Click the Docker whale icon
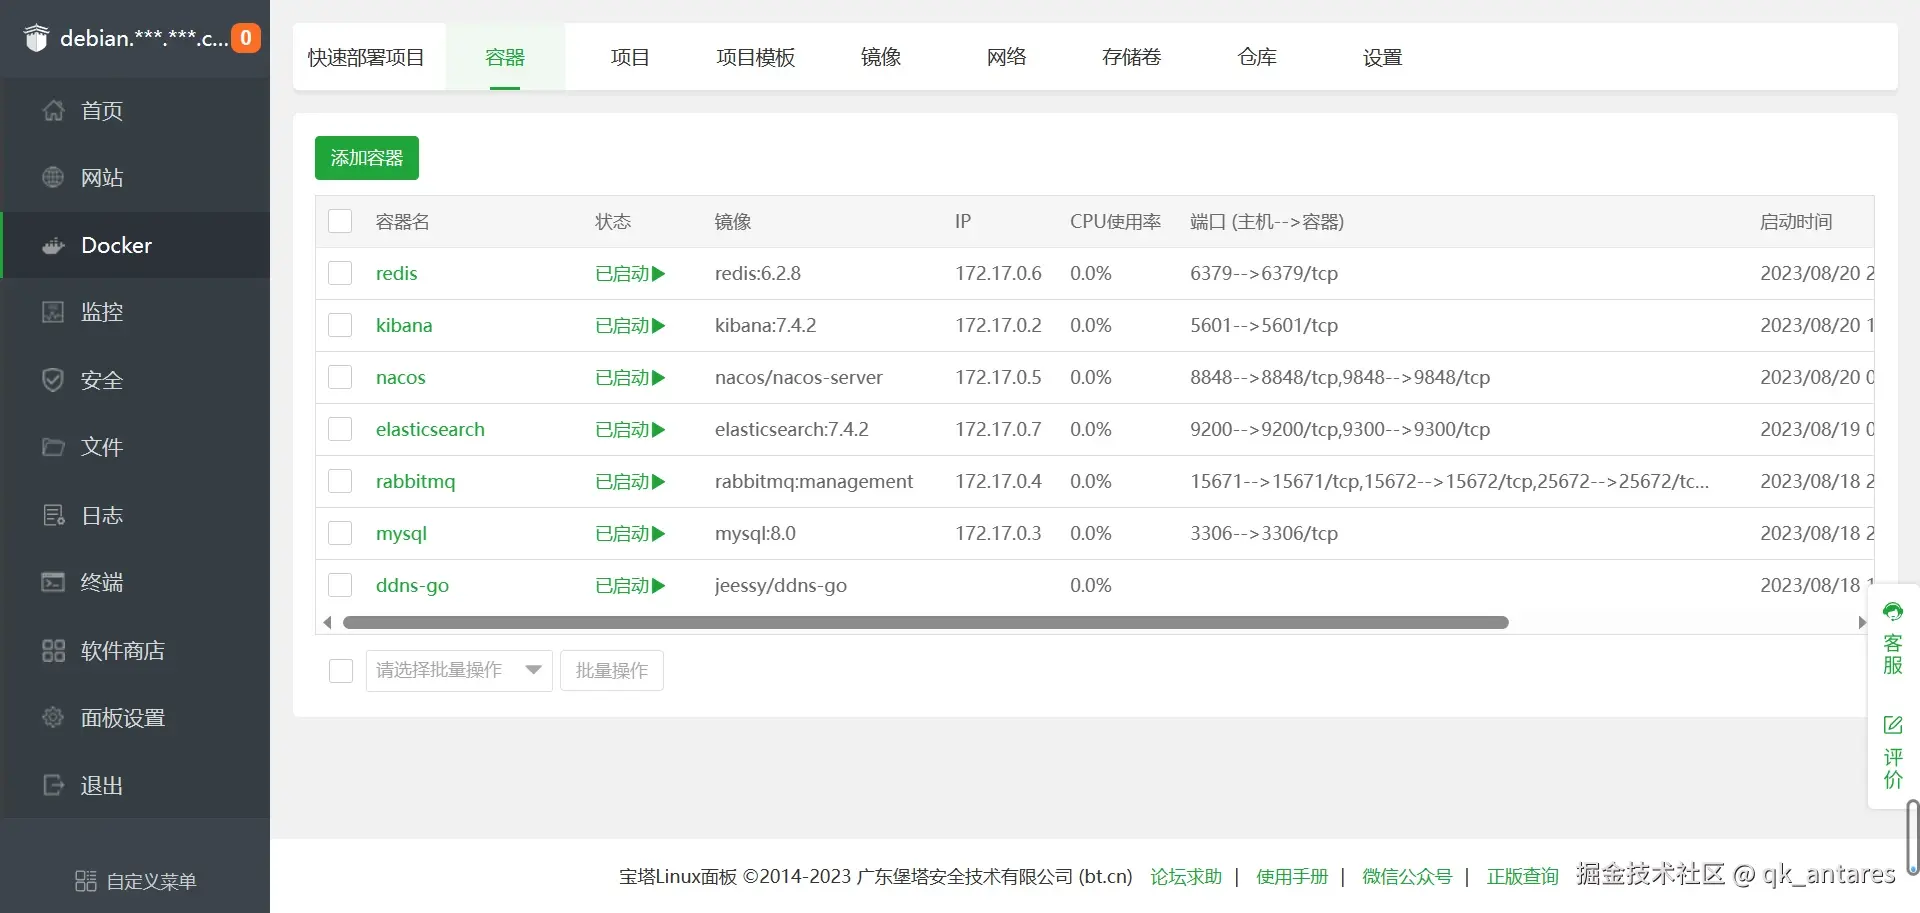 (53, 245)
